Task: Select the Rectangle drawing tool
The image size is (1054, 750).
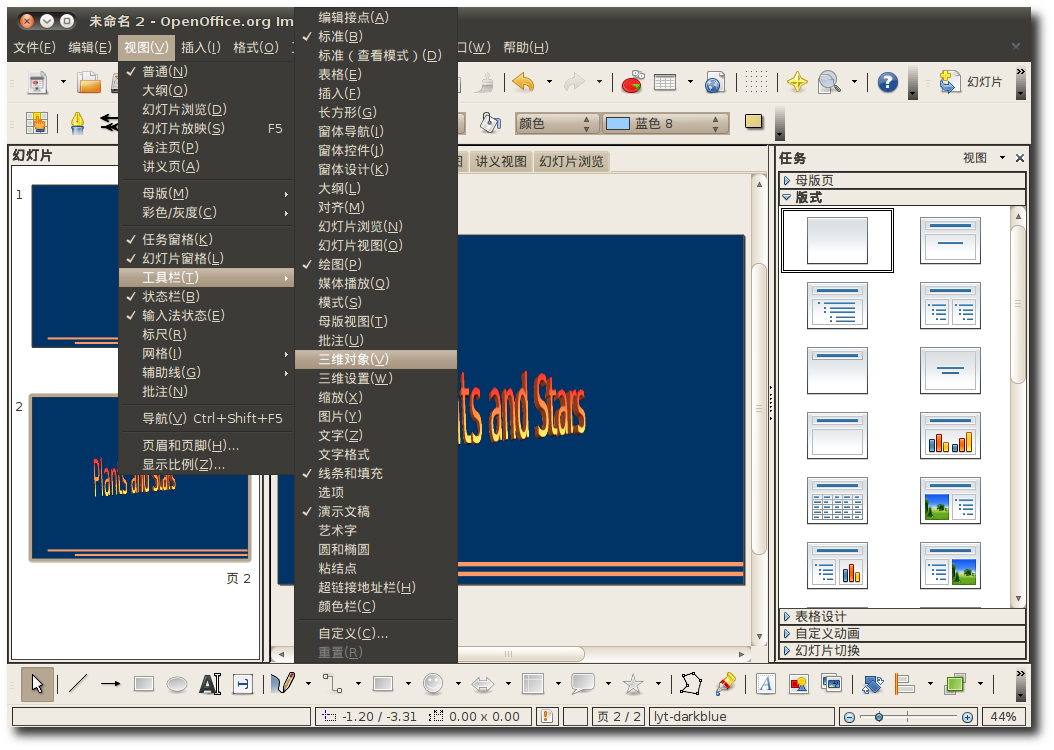Action: tap(144, 684)
